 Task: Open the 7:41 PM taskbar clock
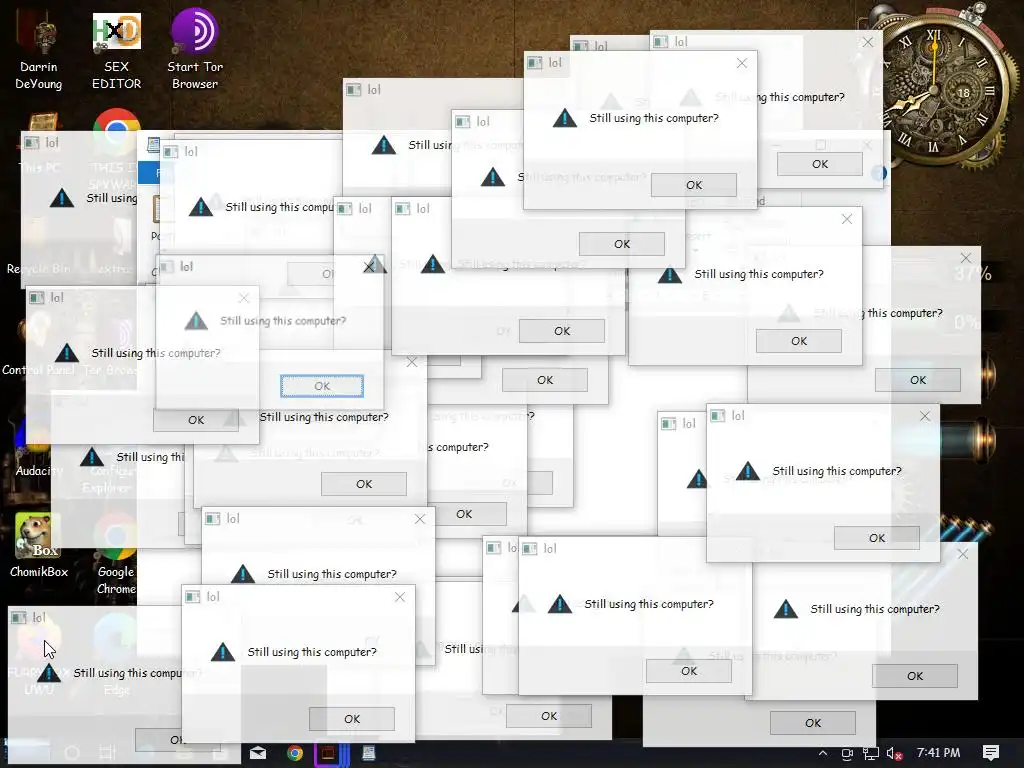coord(938,752)
